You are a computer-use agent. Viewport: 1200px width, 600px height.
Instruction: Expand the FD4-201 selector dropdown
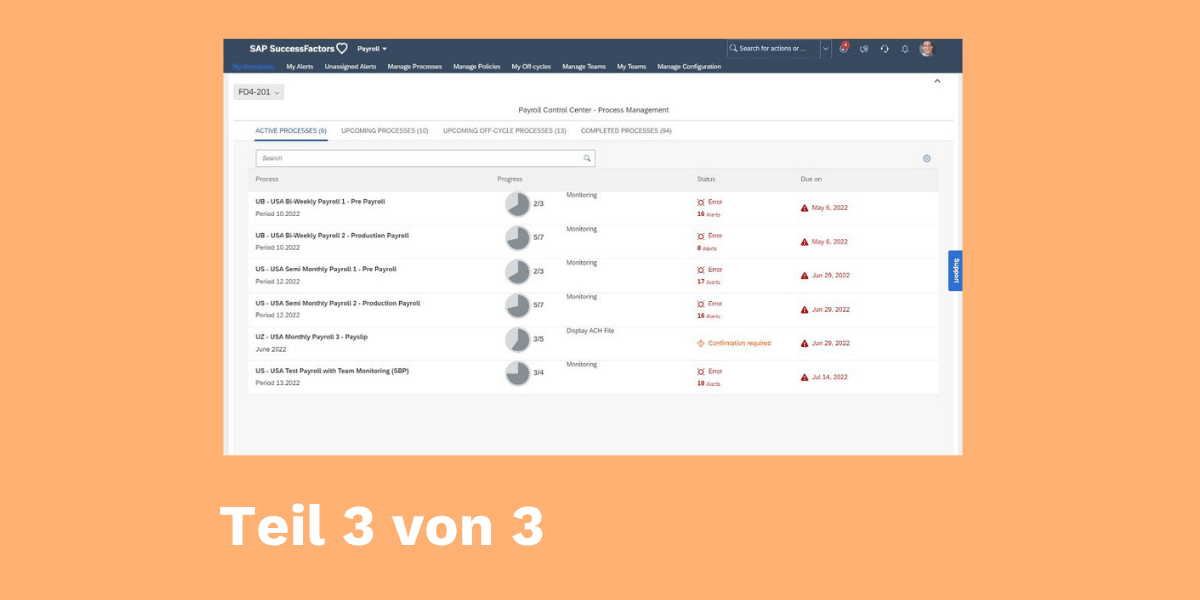[x=259, y=92]
